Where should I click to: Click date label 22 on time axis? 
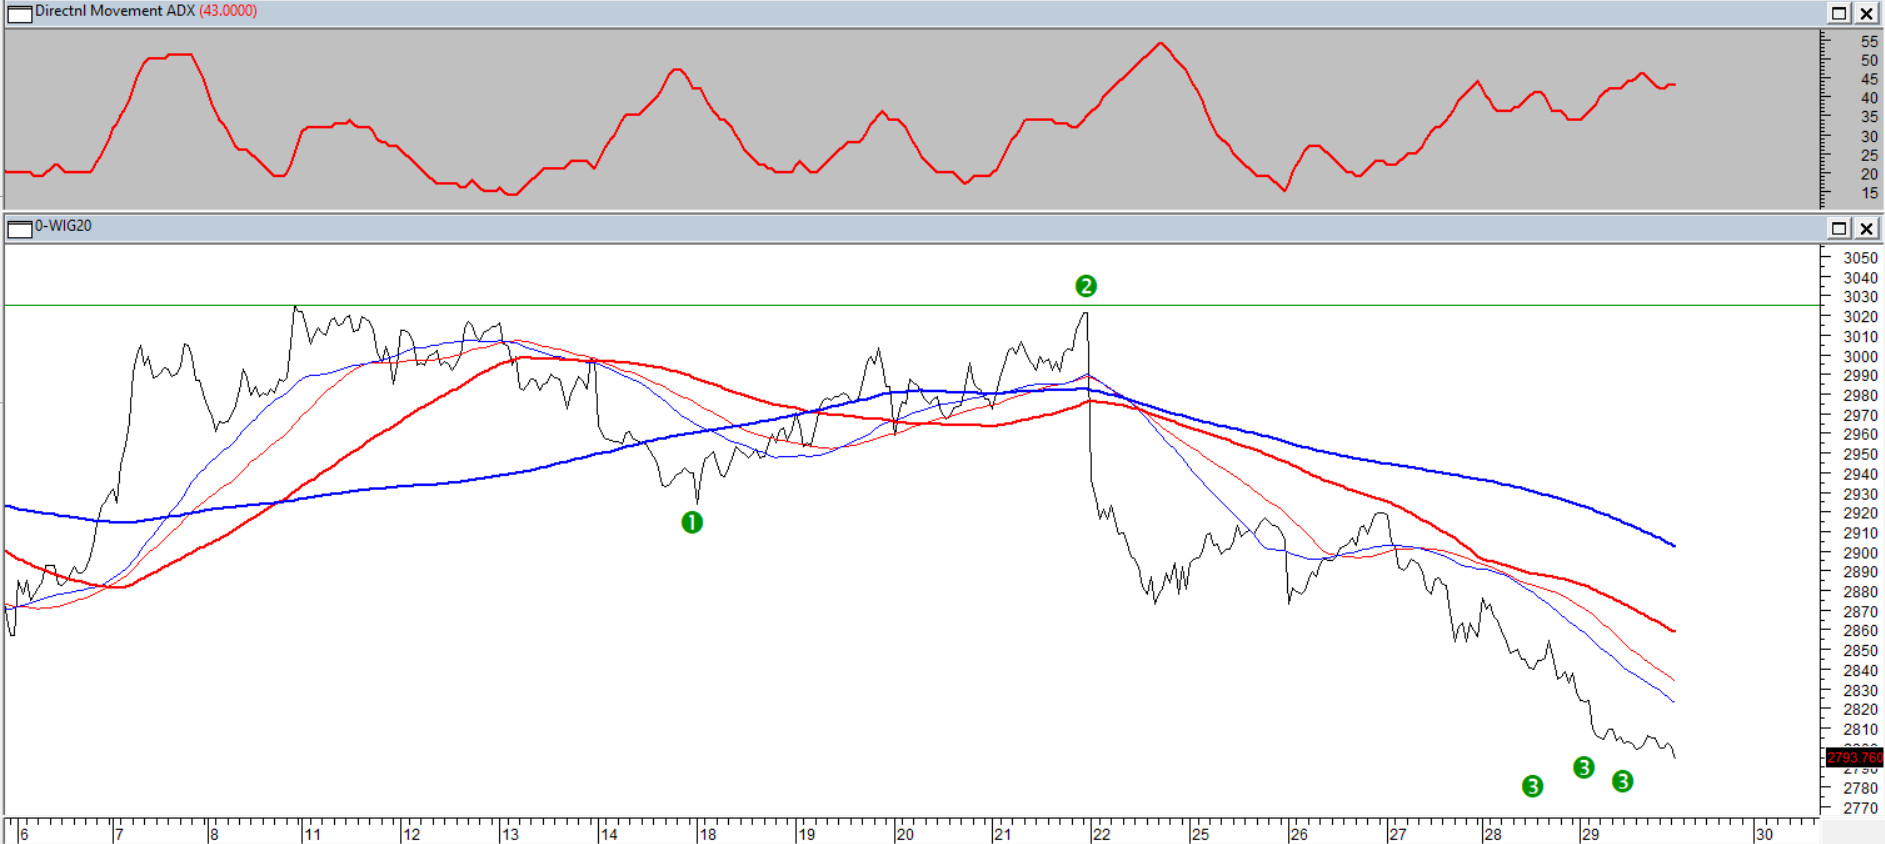click(x=1101, y=834)
